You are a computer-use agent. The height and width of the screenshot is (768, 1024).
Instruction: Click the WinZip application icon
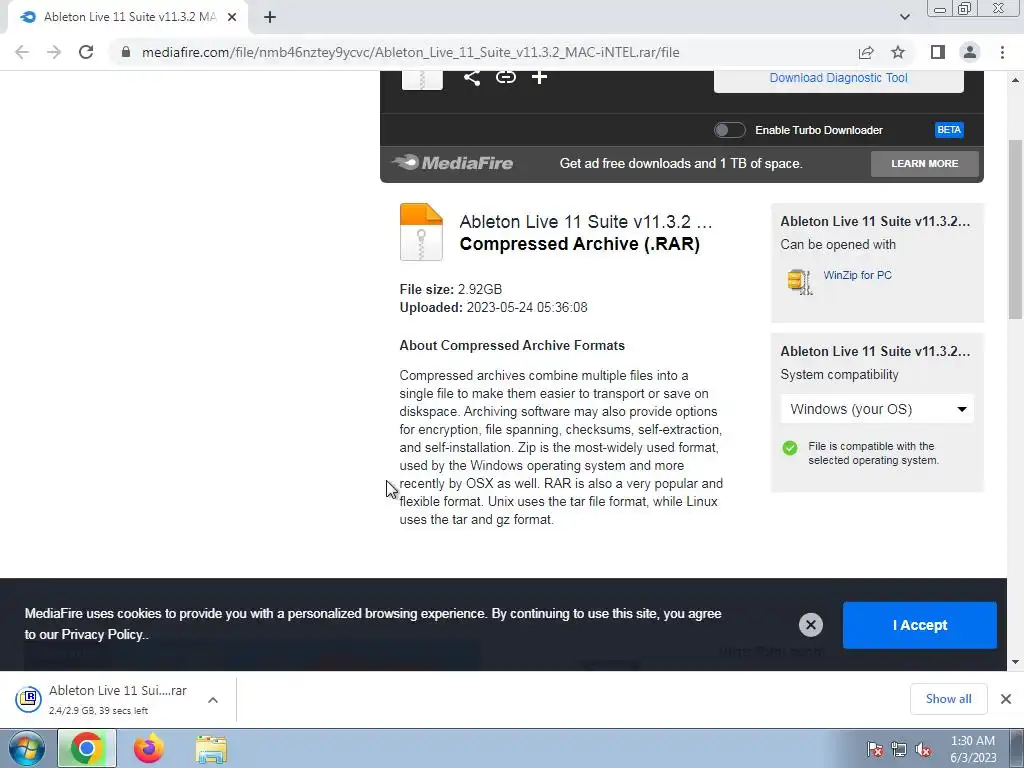(x=800, y=281)
